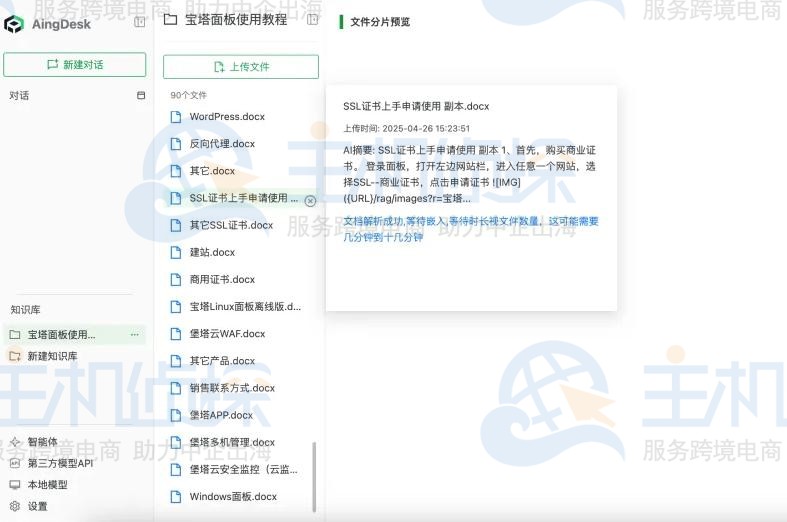Screen dimensions: 787x522
Task: Click the 第三方模型API icon
Action: (x=15, y=463)
